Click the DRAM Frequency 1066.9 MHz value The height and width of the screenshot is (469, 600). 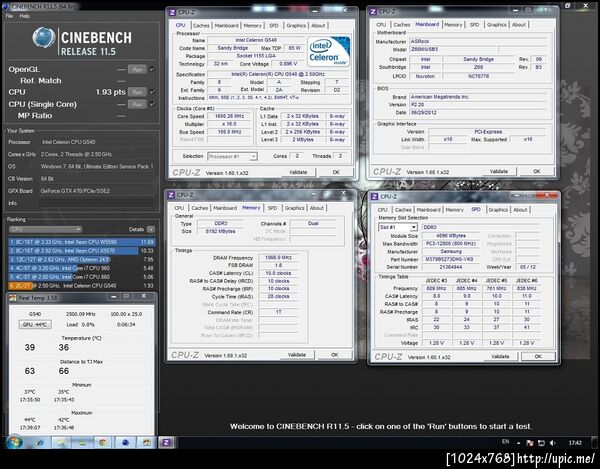278,258
